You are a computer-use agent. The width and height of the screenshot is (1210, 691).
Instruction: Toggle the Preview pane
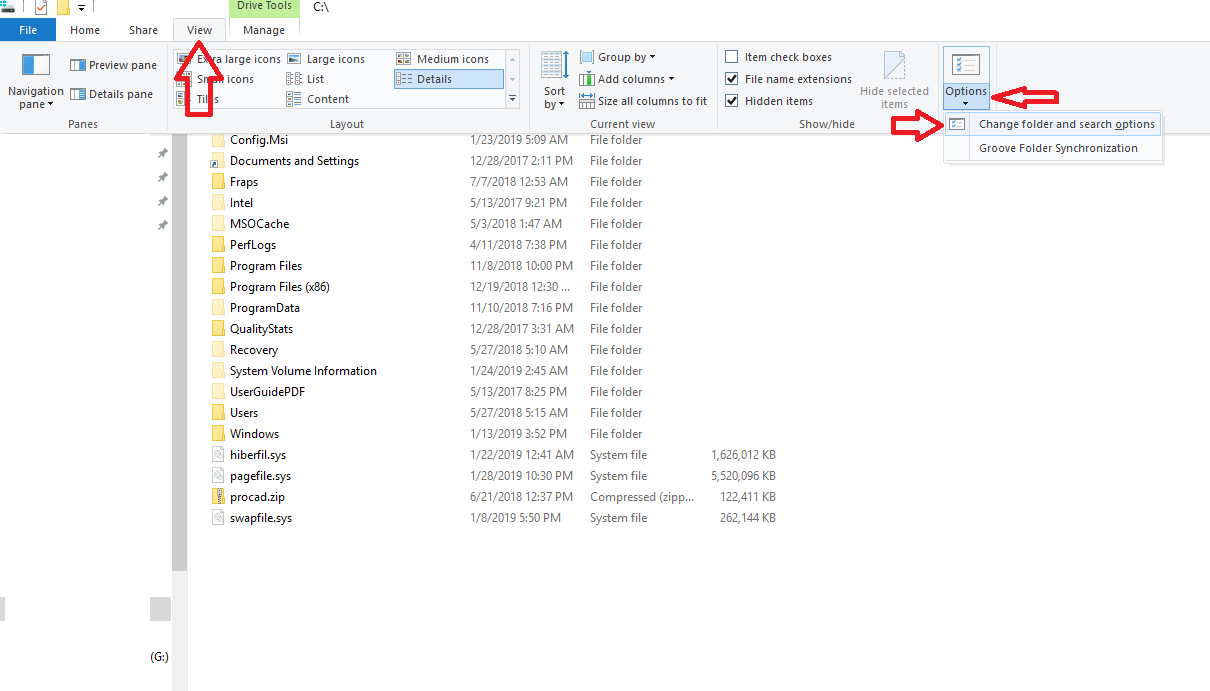click(x=112, y=65)
